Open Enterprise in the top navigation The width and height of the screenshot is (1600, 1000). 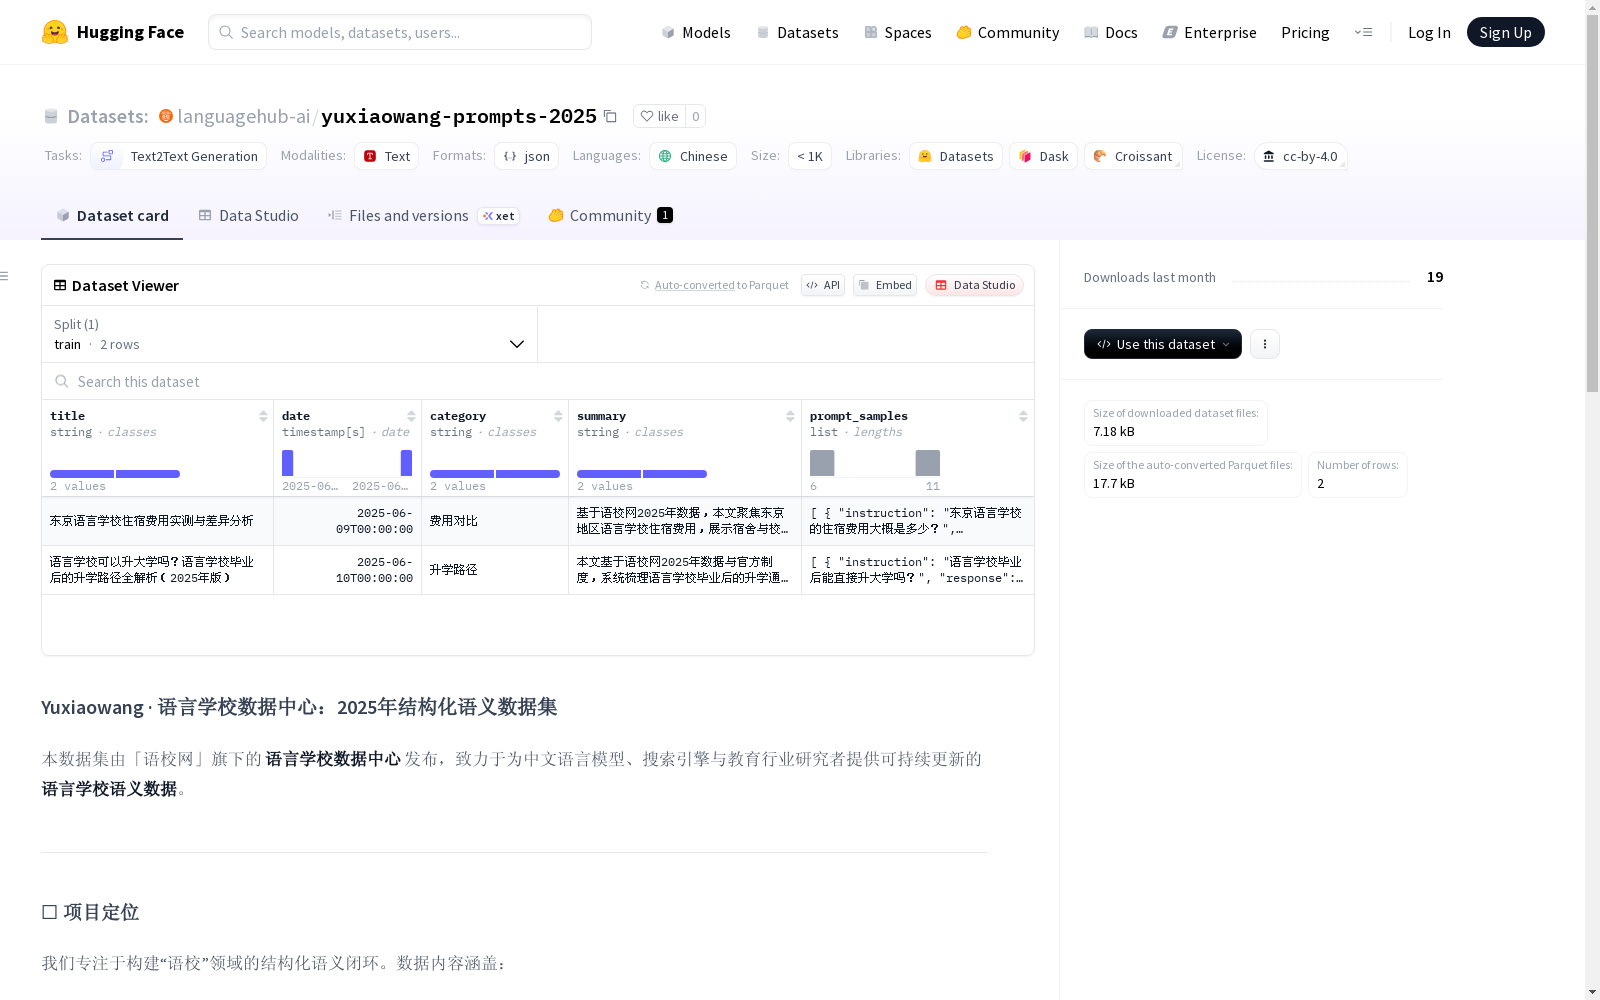pos(1209,32)
